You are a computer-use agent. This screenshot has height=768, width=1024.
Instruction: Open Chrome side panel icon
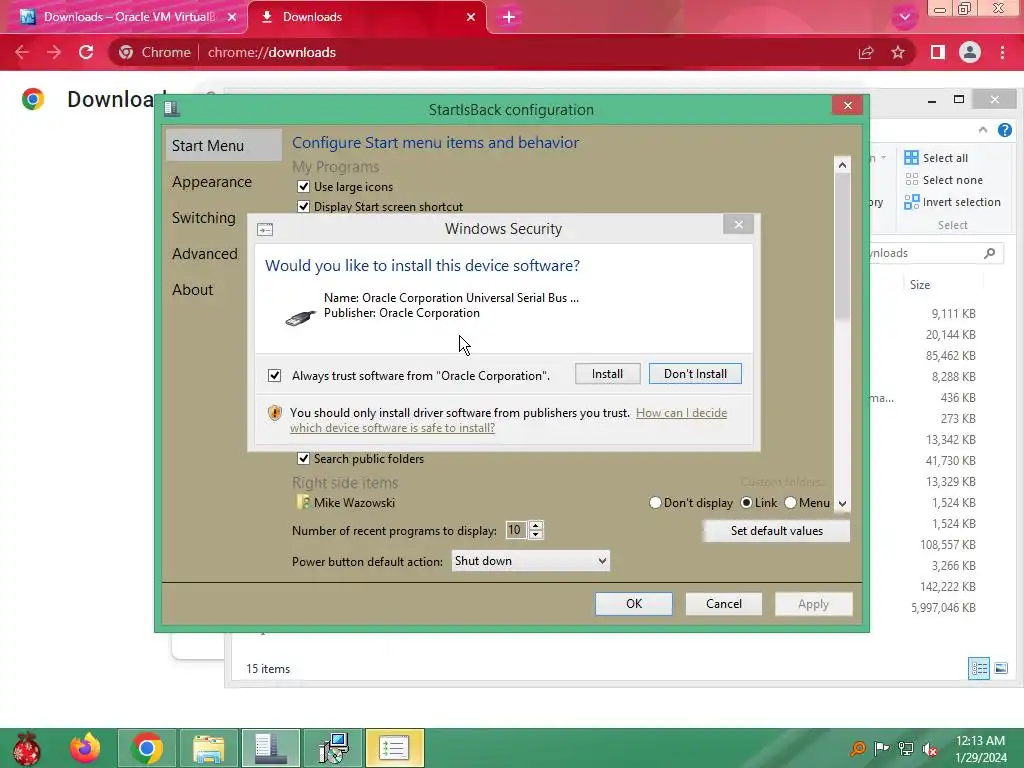(938, 52)
